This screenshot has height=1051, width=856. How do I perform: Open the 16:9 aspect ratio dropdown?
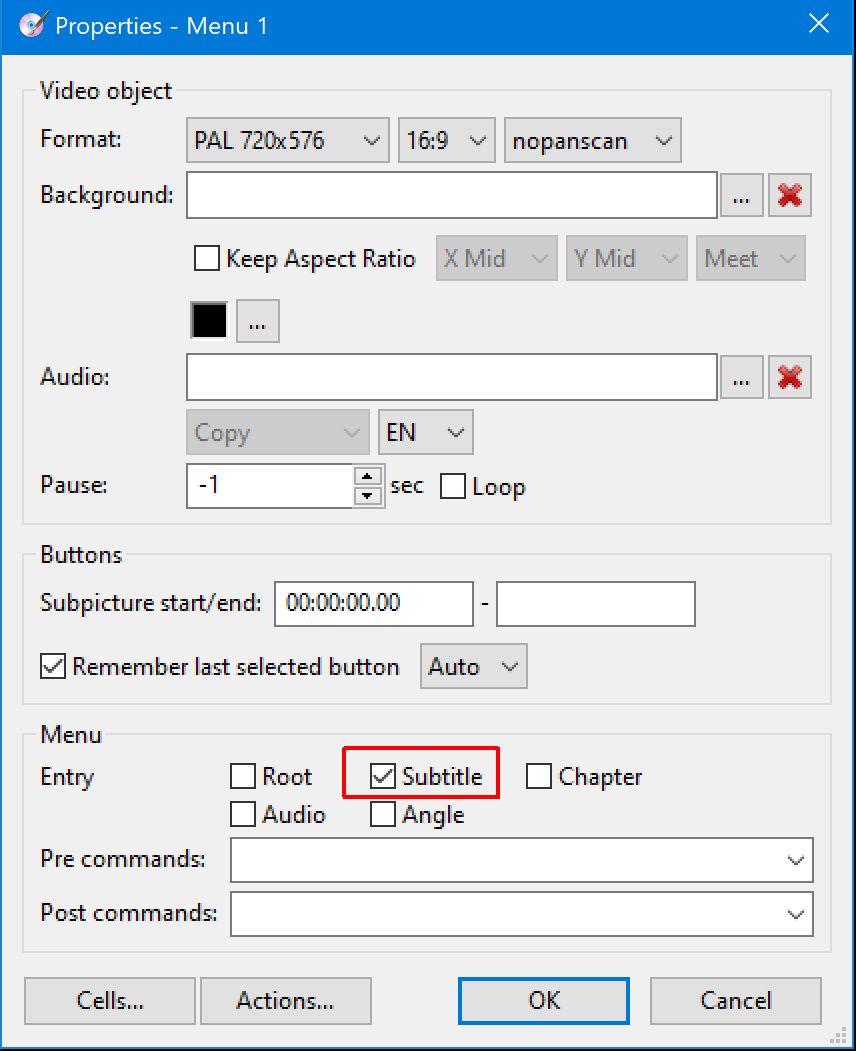447,141
